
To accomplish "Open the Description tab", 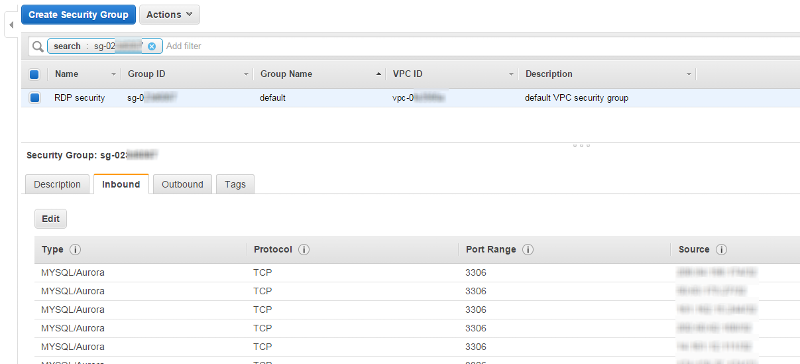I will point(57,185).
